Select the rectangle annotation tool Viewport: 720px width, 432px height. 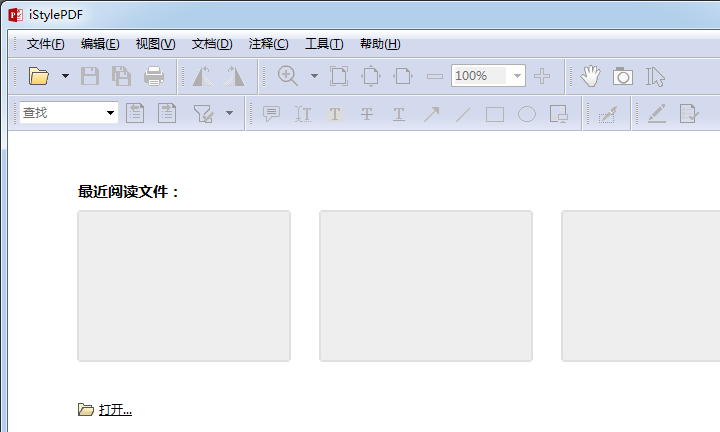tap(494, 114)
